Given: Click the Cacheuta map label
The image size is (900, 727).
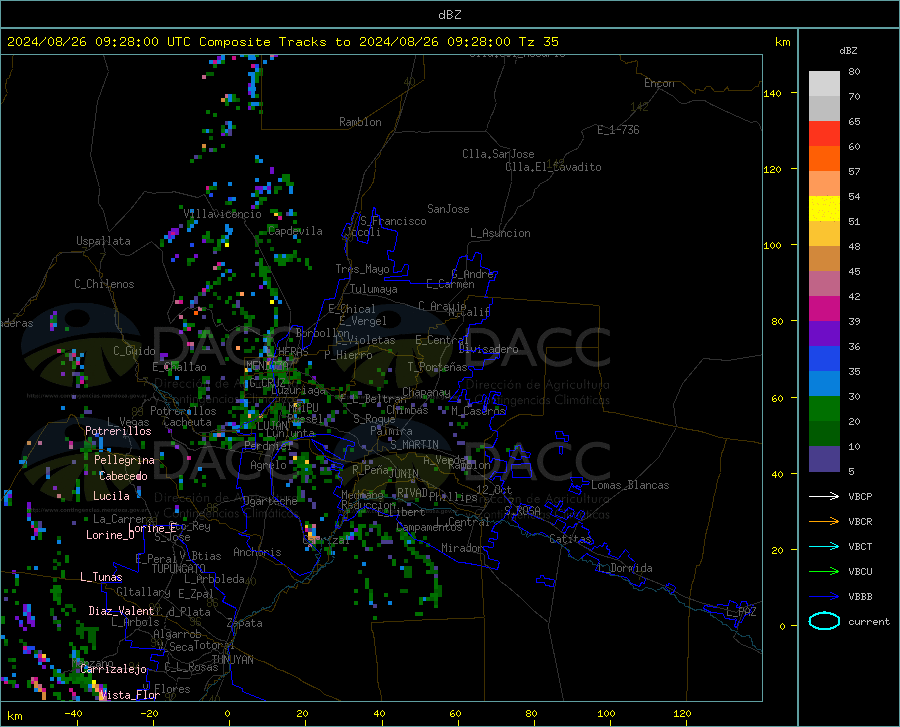Looking at the screenshot, I should coord(187,422).
